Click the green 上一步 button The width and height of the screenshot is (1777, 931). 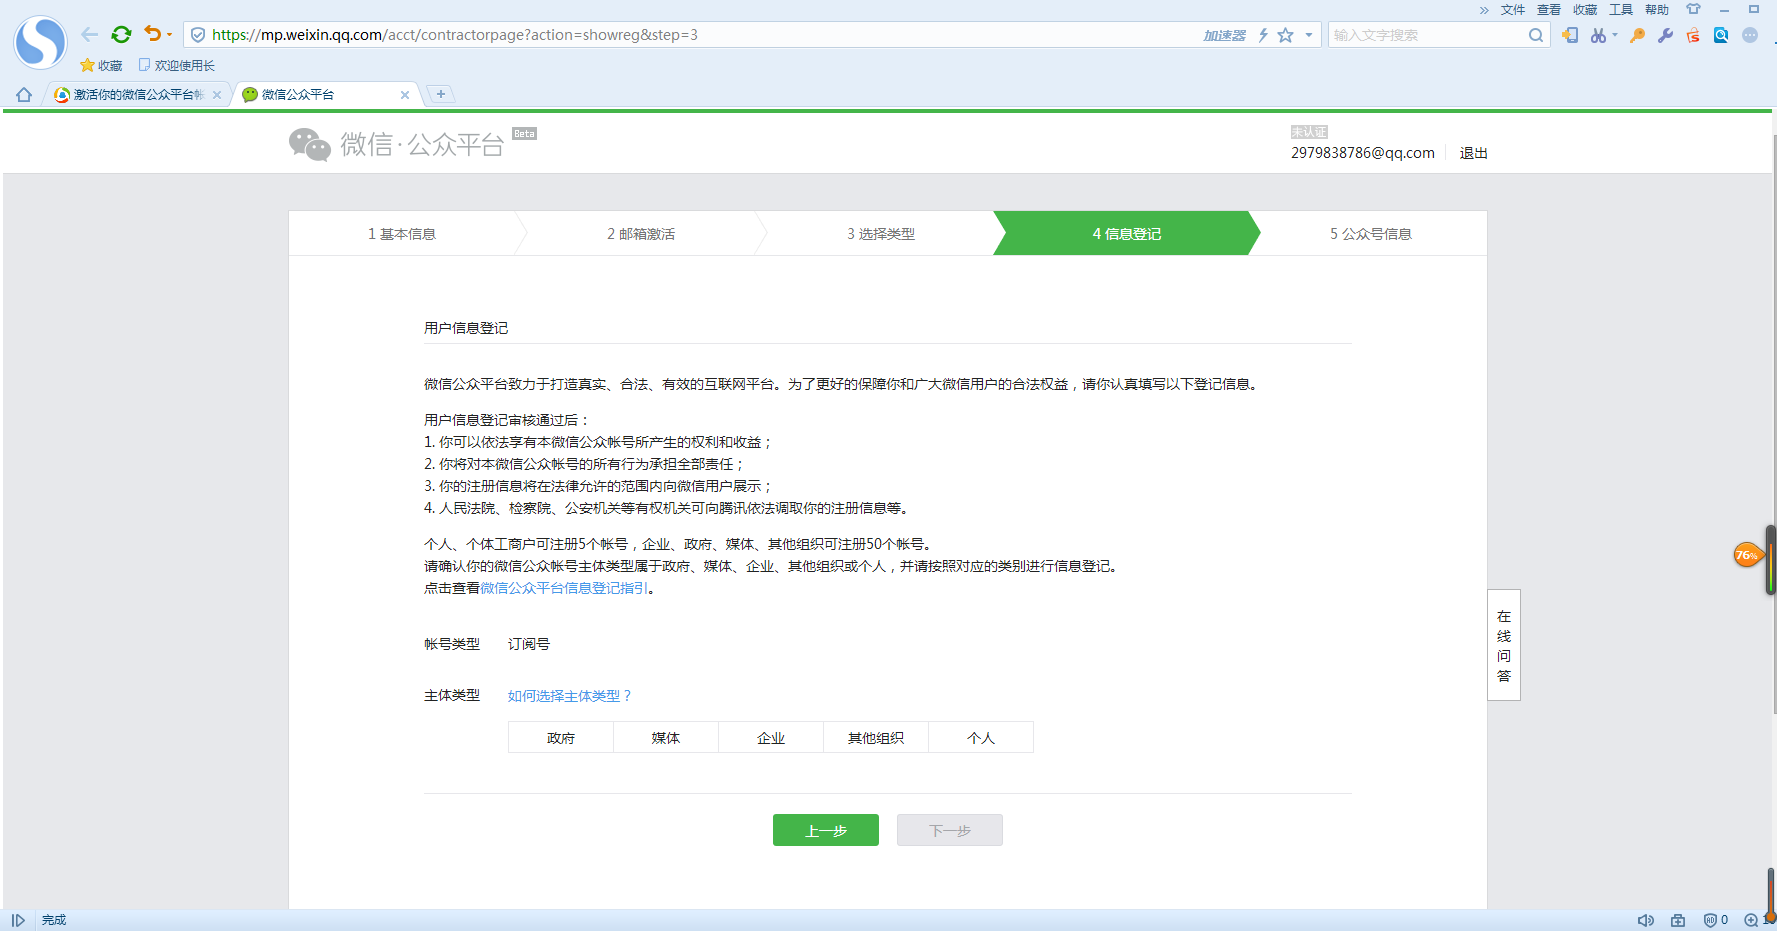[x=826, y=830]
